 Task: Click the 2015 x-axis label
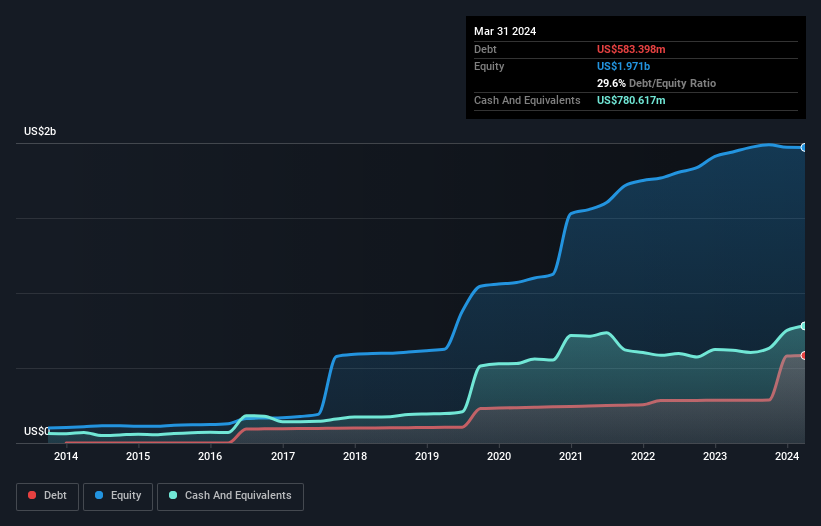tap(138, 456)
